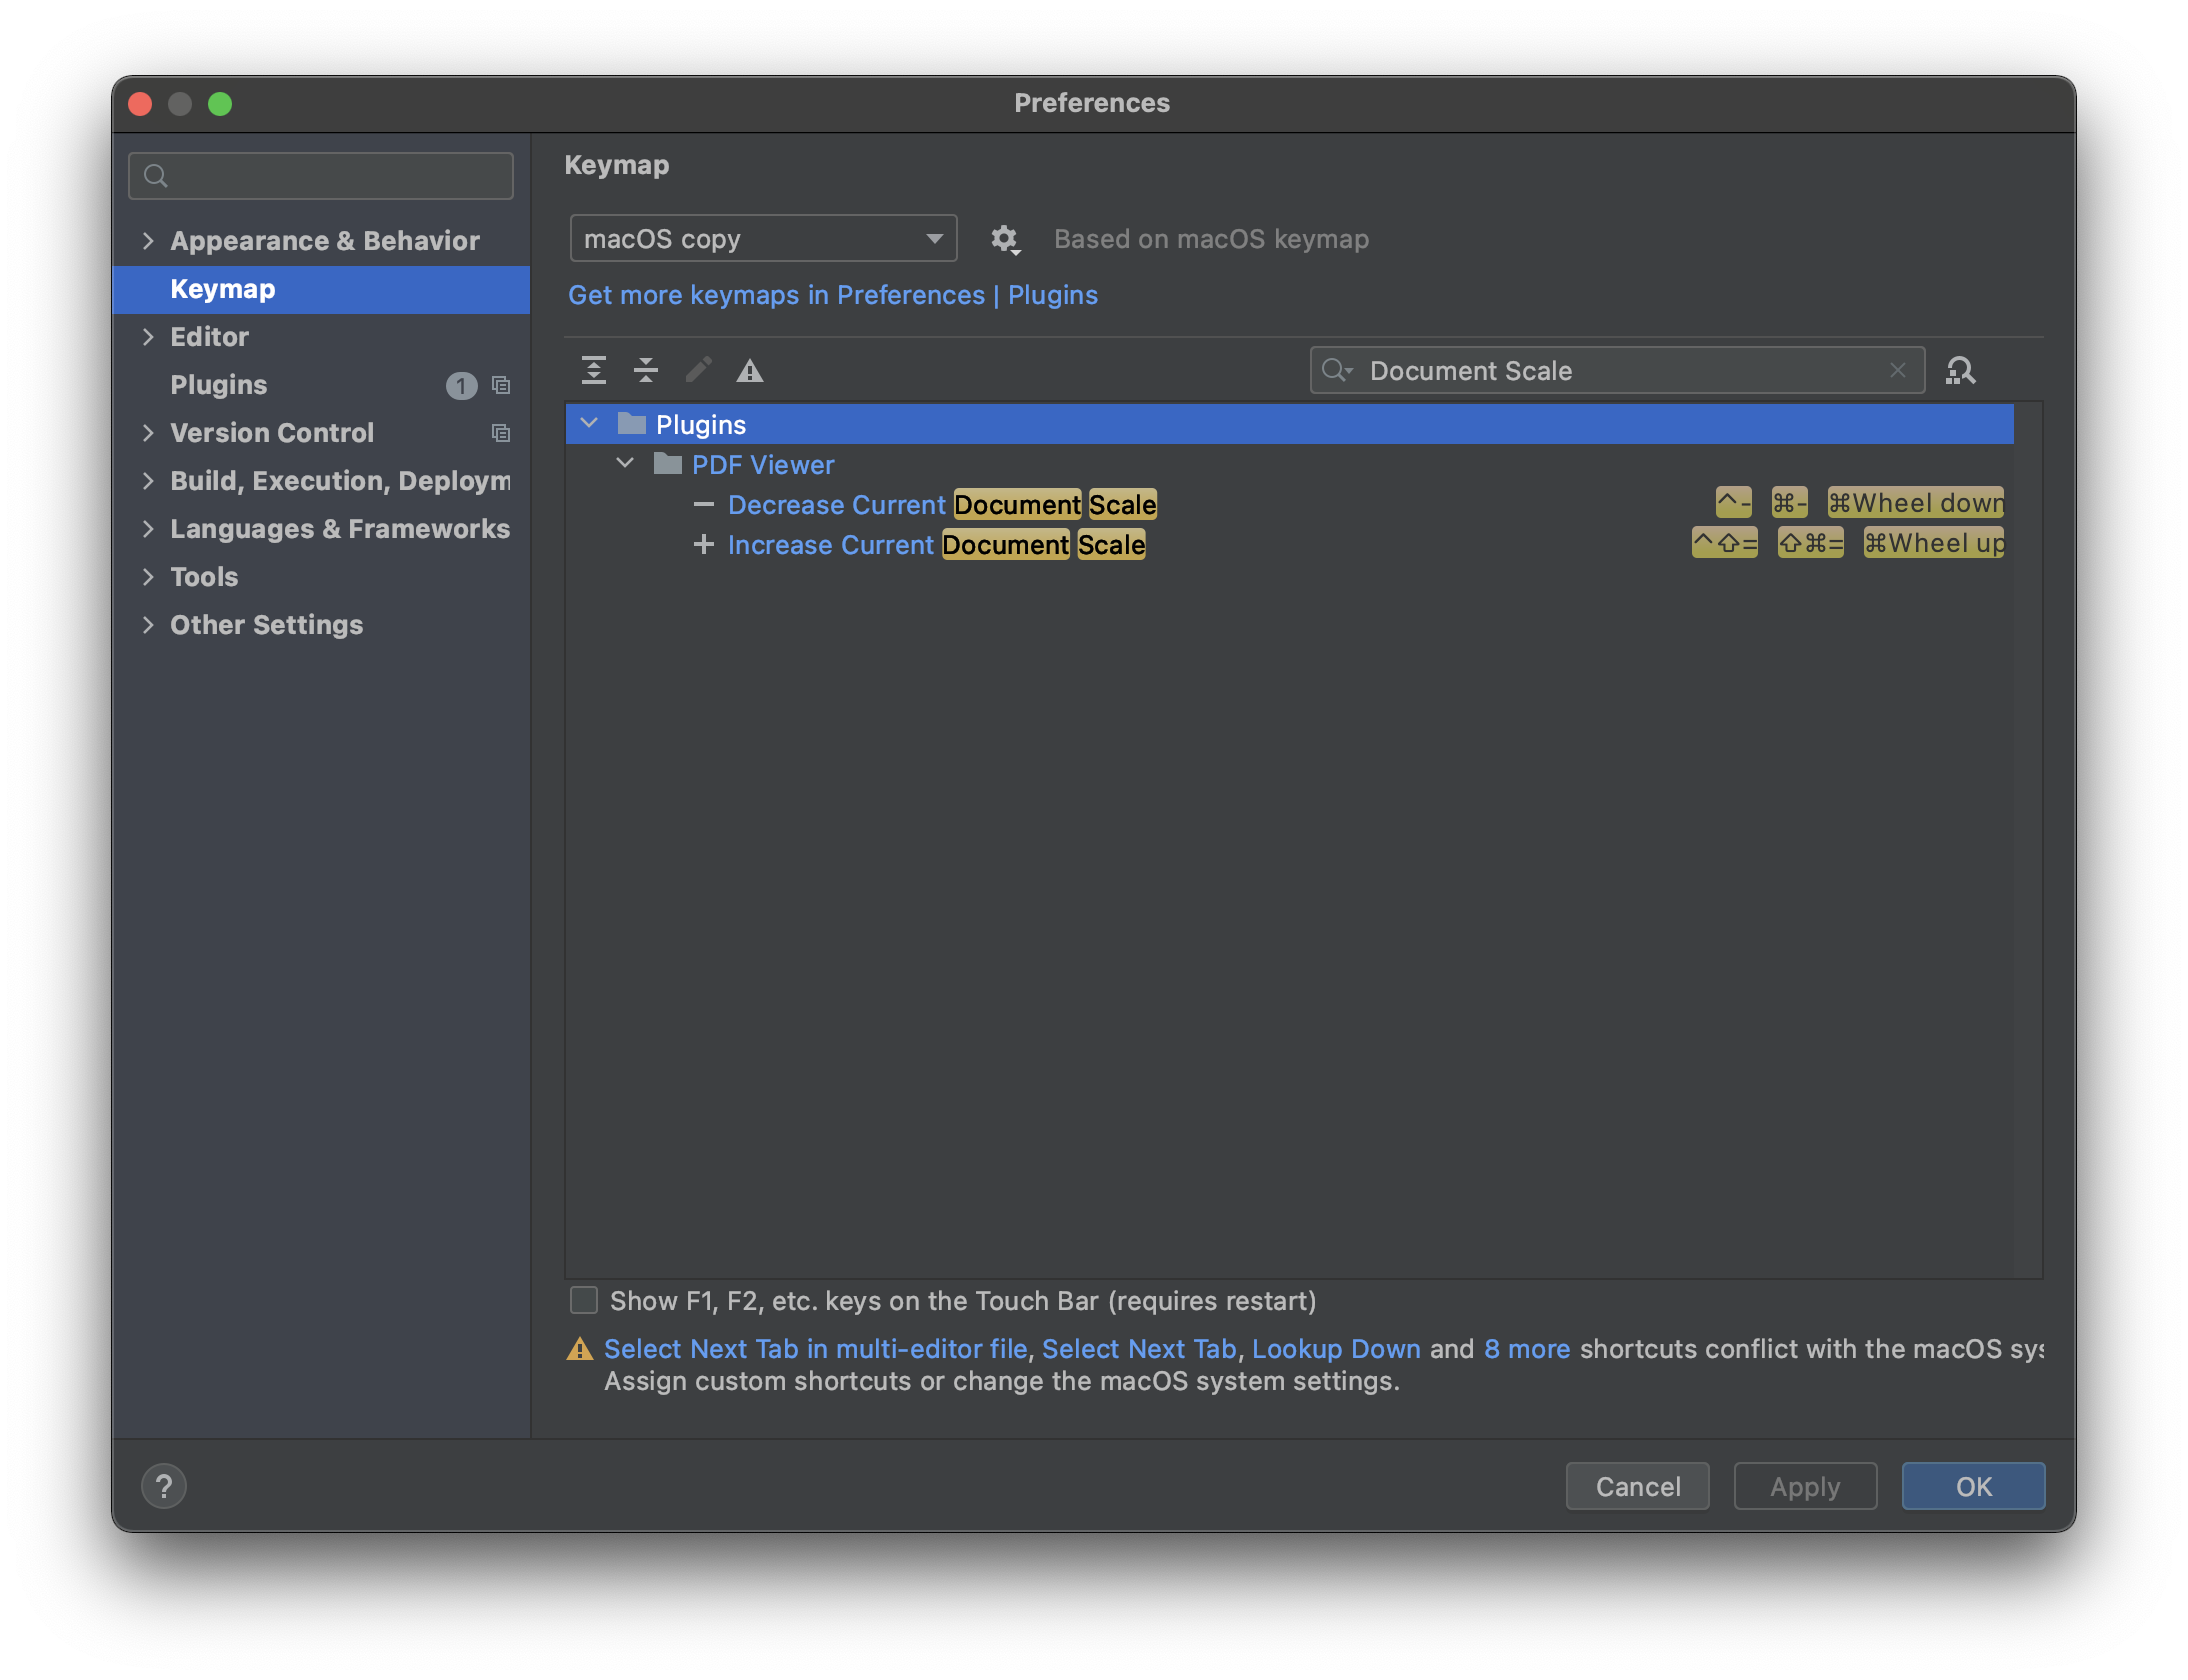Select Keymap in the sidebar
Screen dimensions: 2188x1680
coord(222,289)
